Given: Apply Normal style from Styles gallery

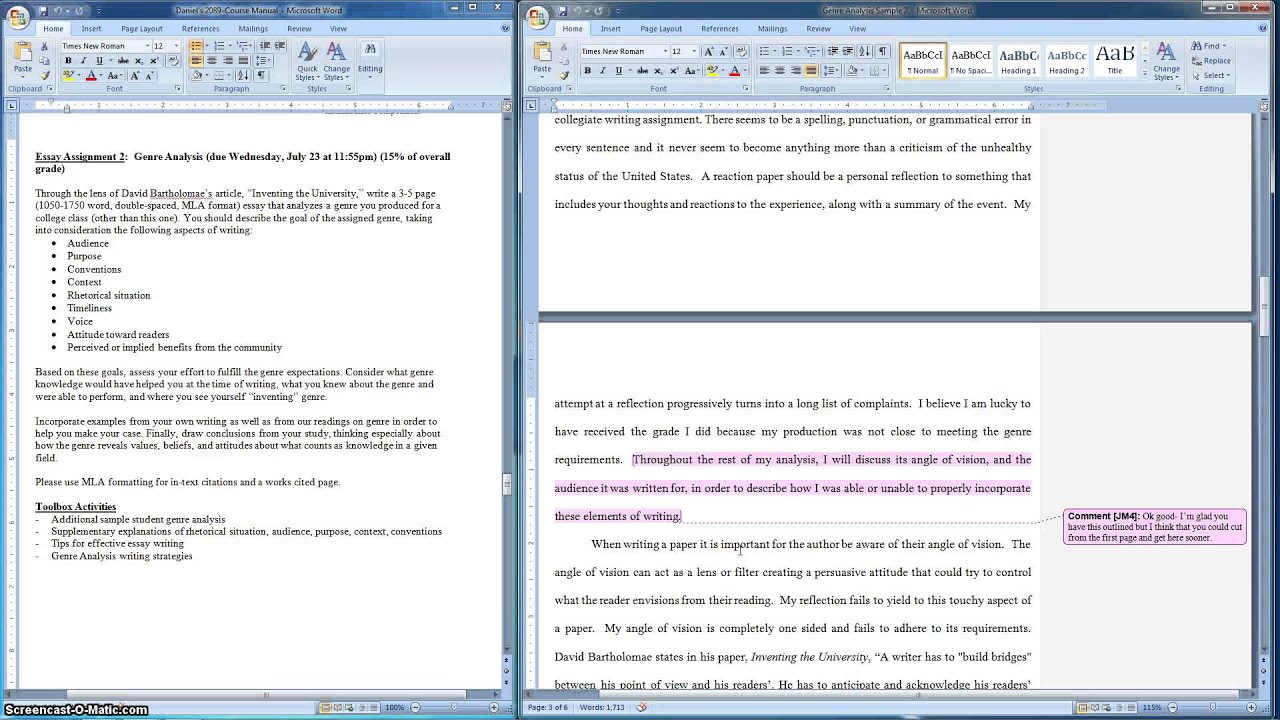Looking at the screenshot, I should point(922,61).
